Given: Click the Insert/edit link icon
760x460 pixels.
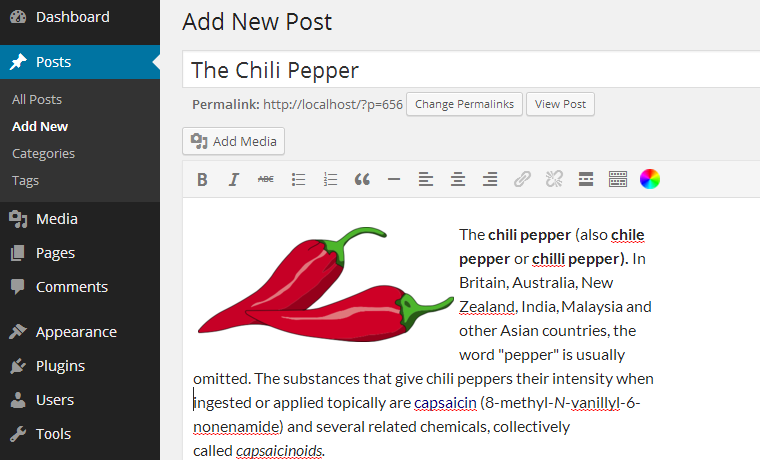Looking at the screenshot, I should tap(522, 179).
